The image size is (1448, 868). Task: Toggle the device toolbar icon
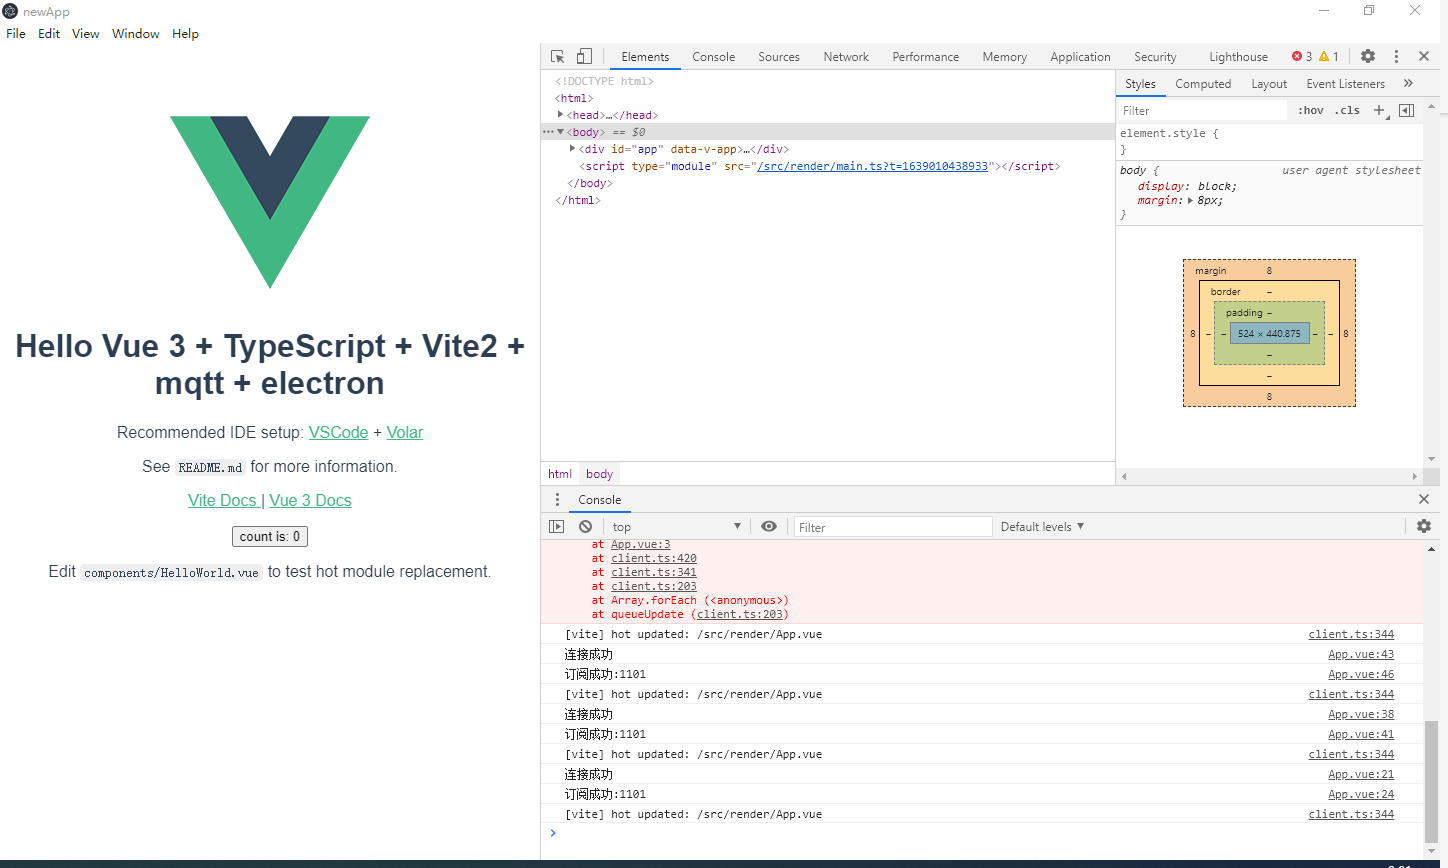[584, 57]
